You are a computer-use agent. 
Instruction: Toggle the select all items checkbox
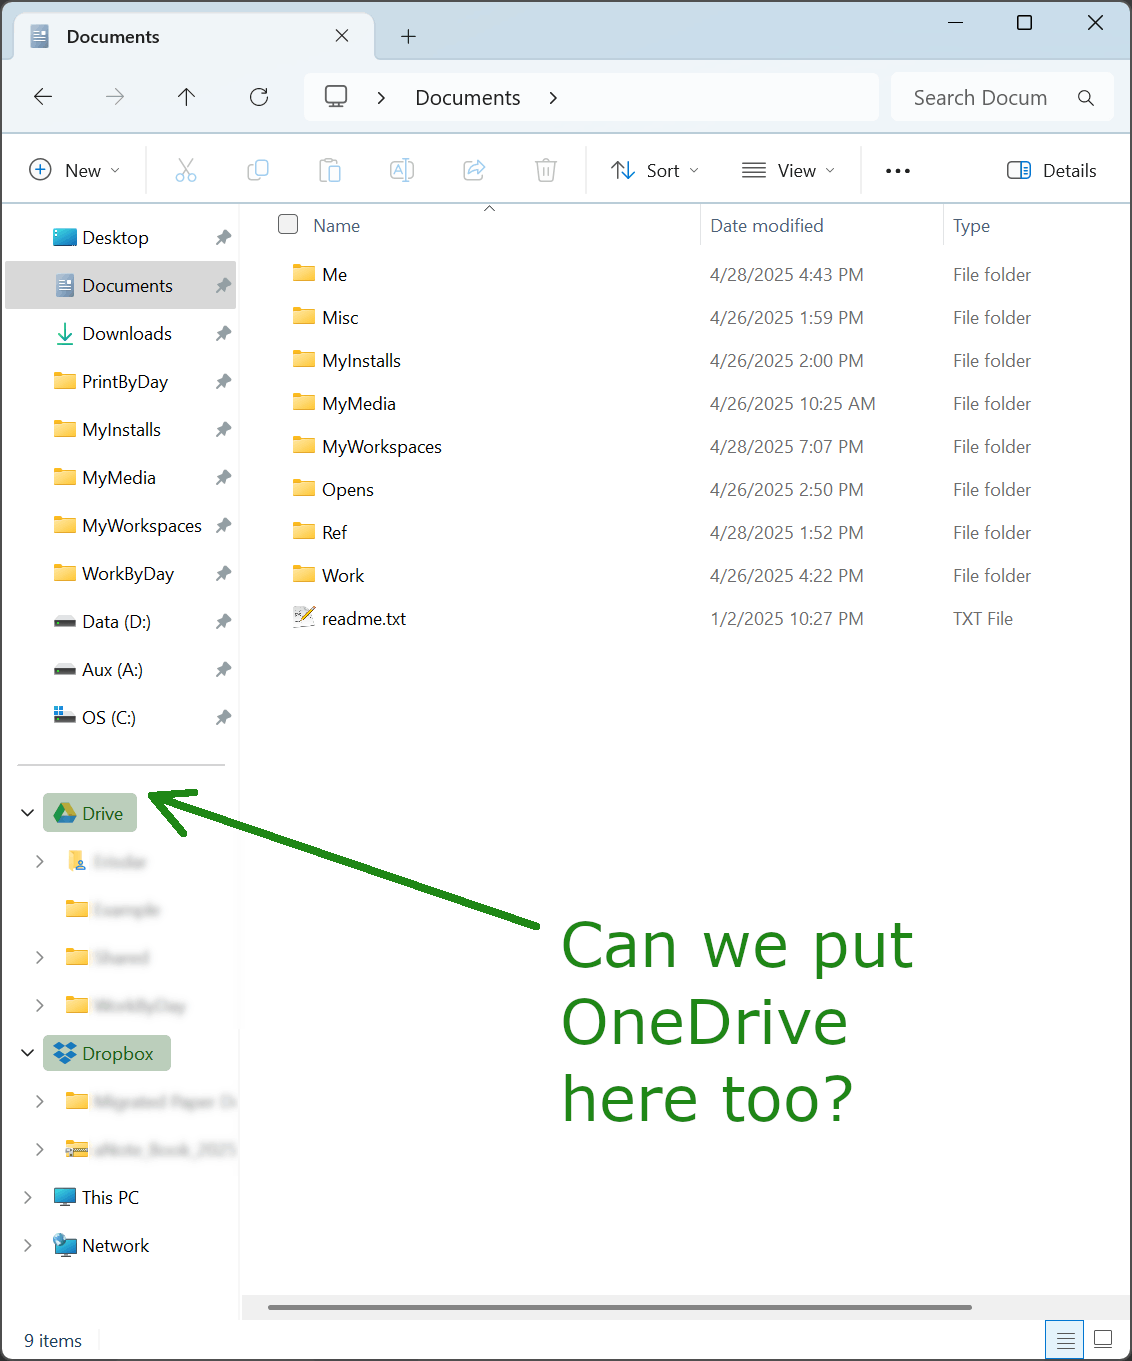(x=288, y=224)
